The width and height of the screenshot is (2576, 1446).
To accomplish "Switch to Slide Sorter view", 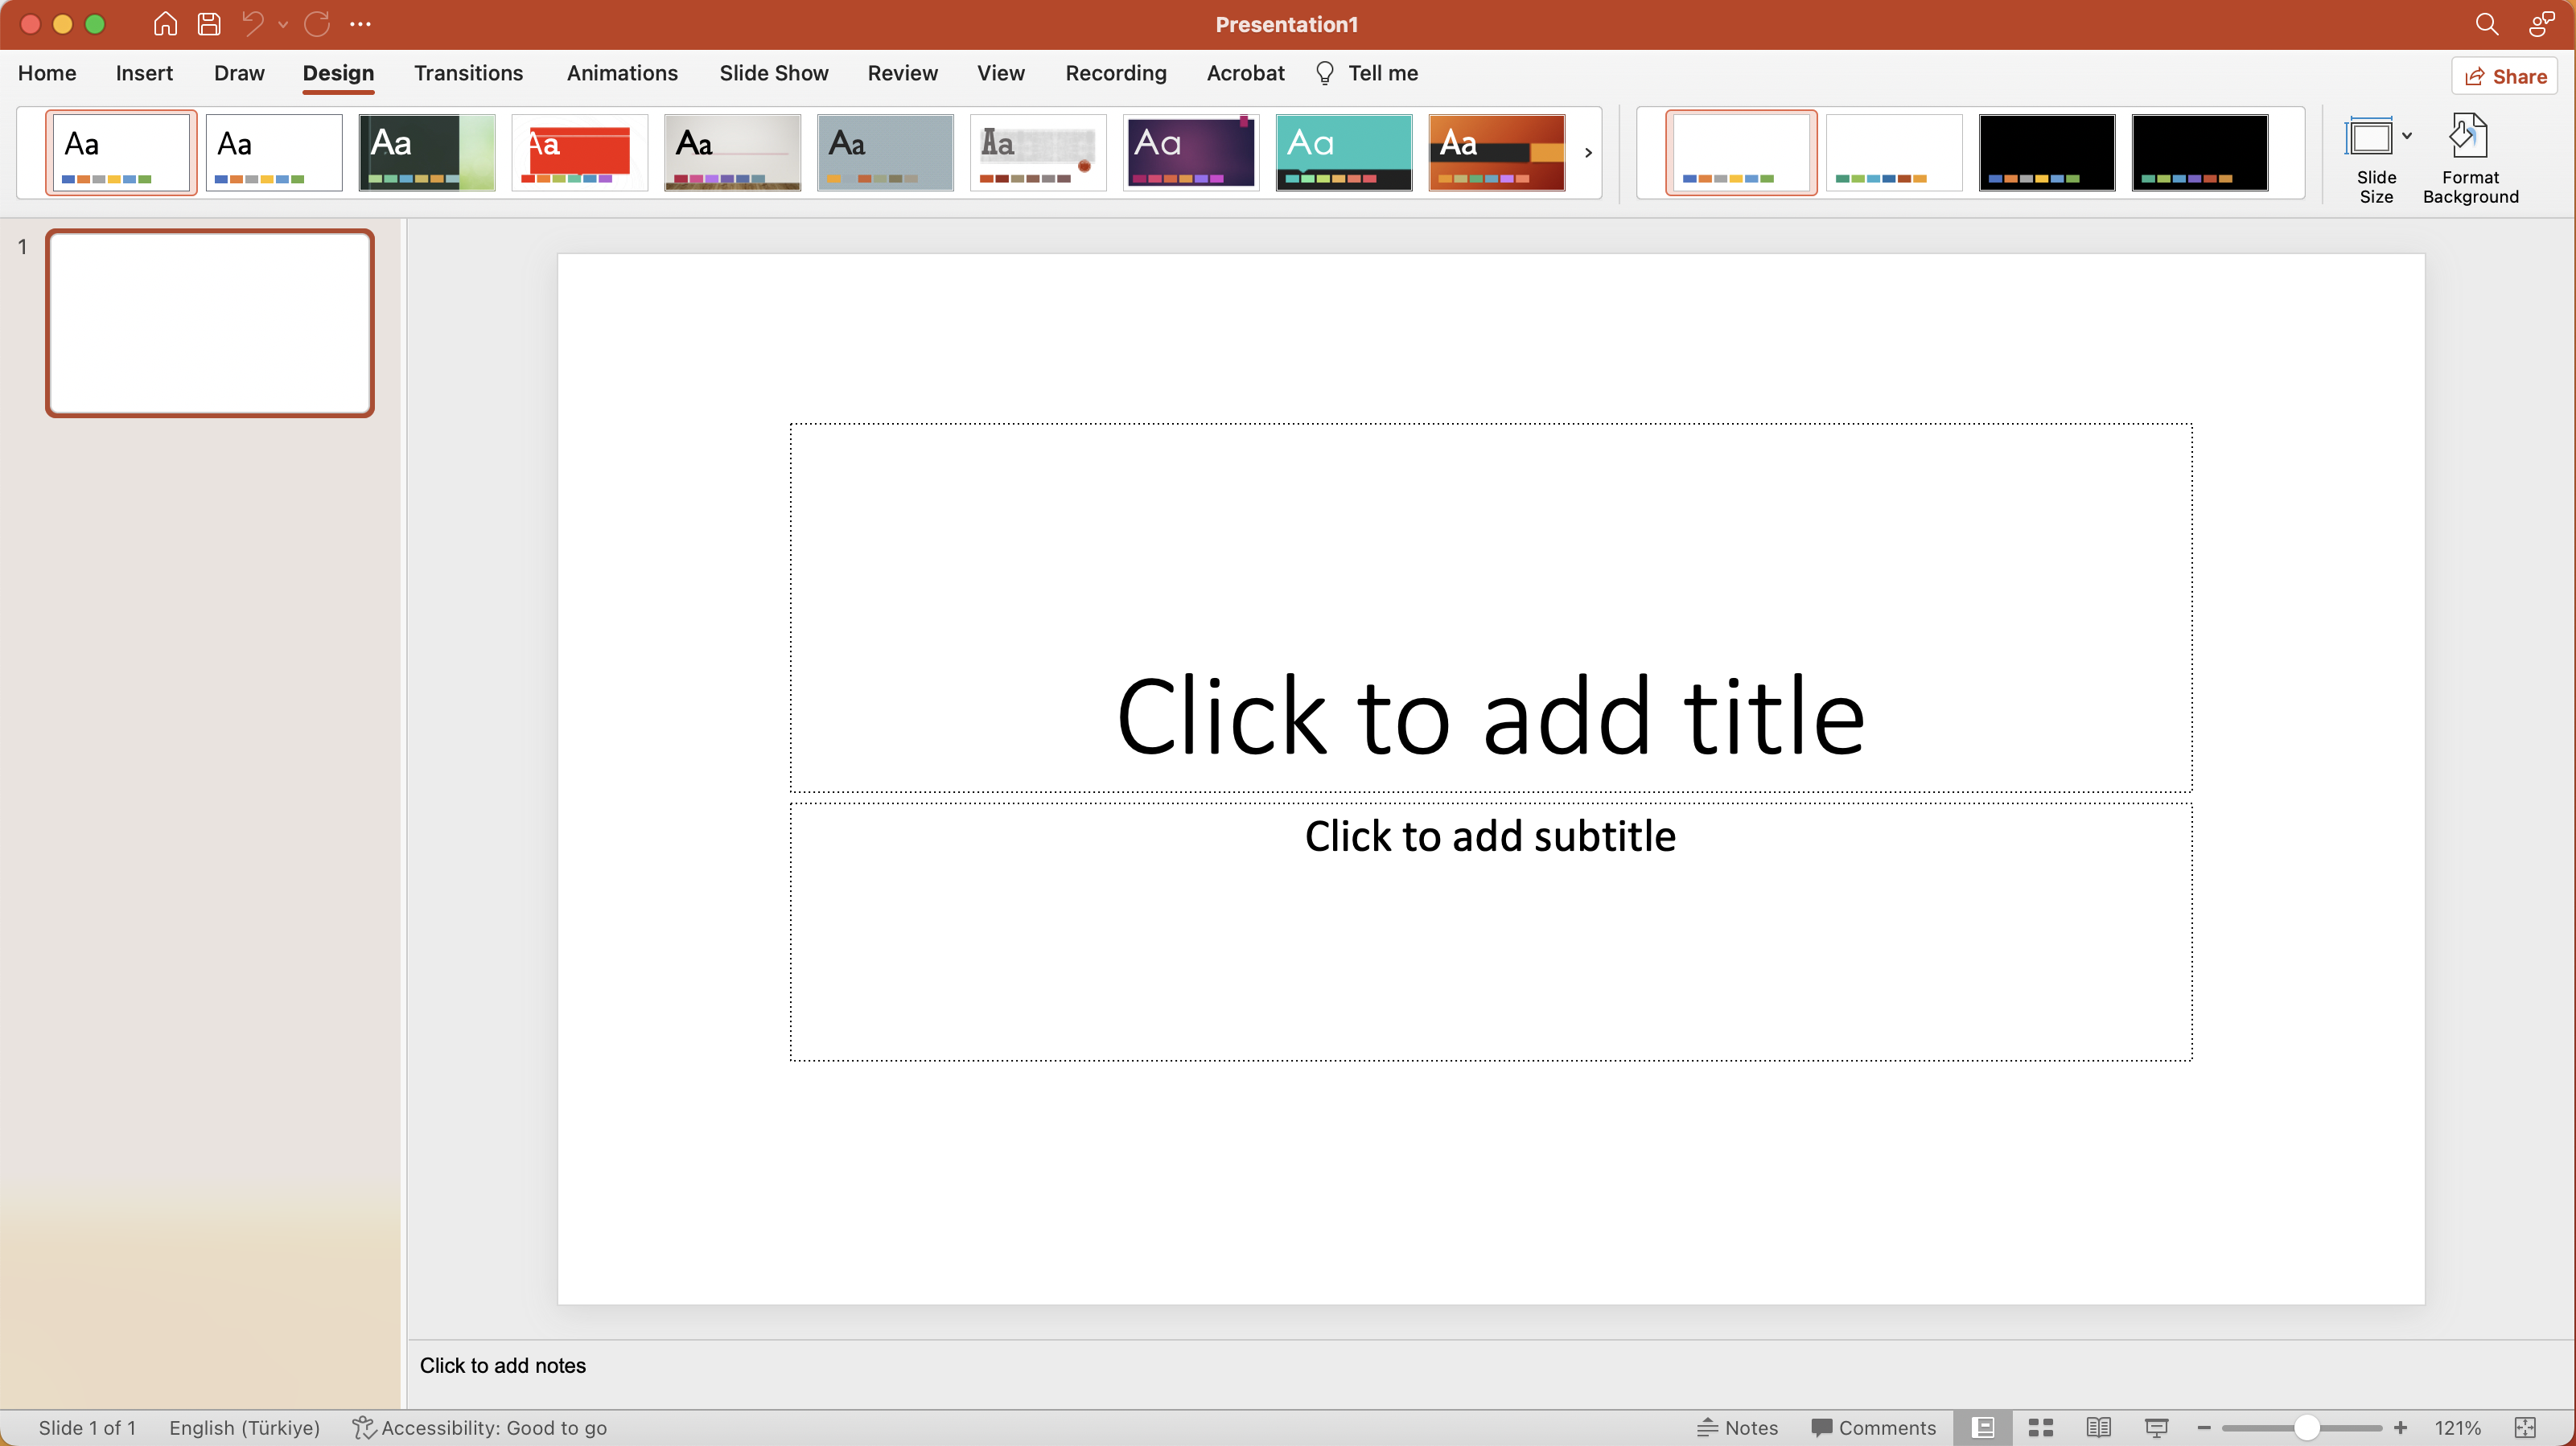I will coord(2041,1427).
